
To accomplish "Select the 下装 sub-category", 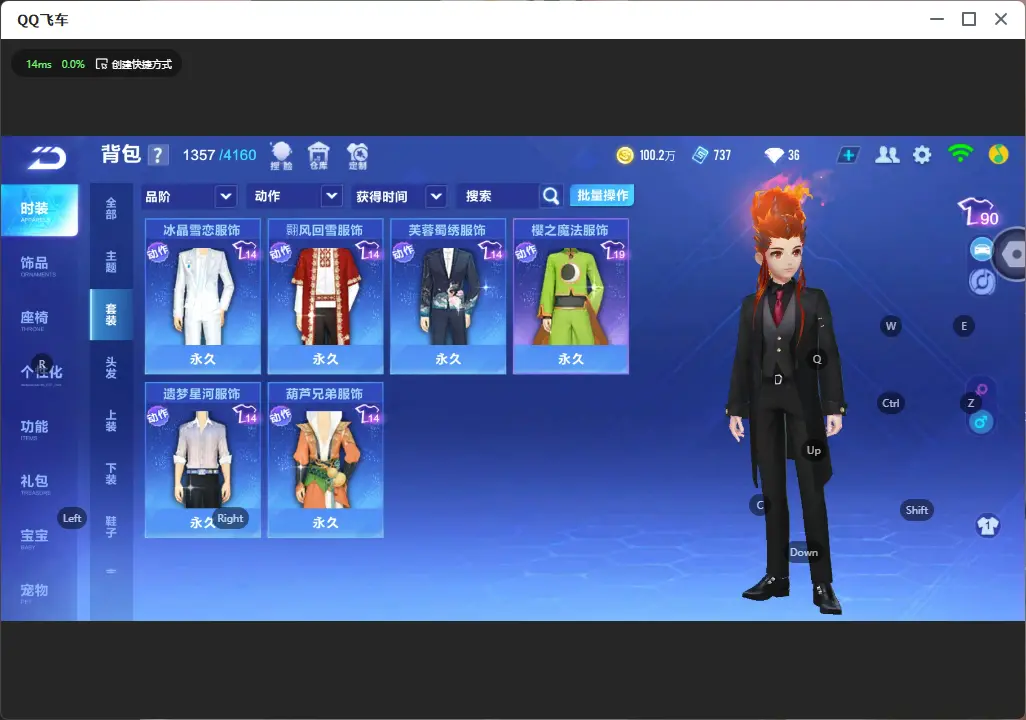I will [x=111, y=474].
